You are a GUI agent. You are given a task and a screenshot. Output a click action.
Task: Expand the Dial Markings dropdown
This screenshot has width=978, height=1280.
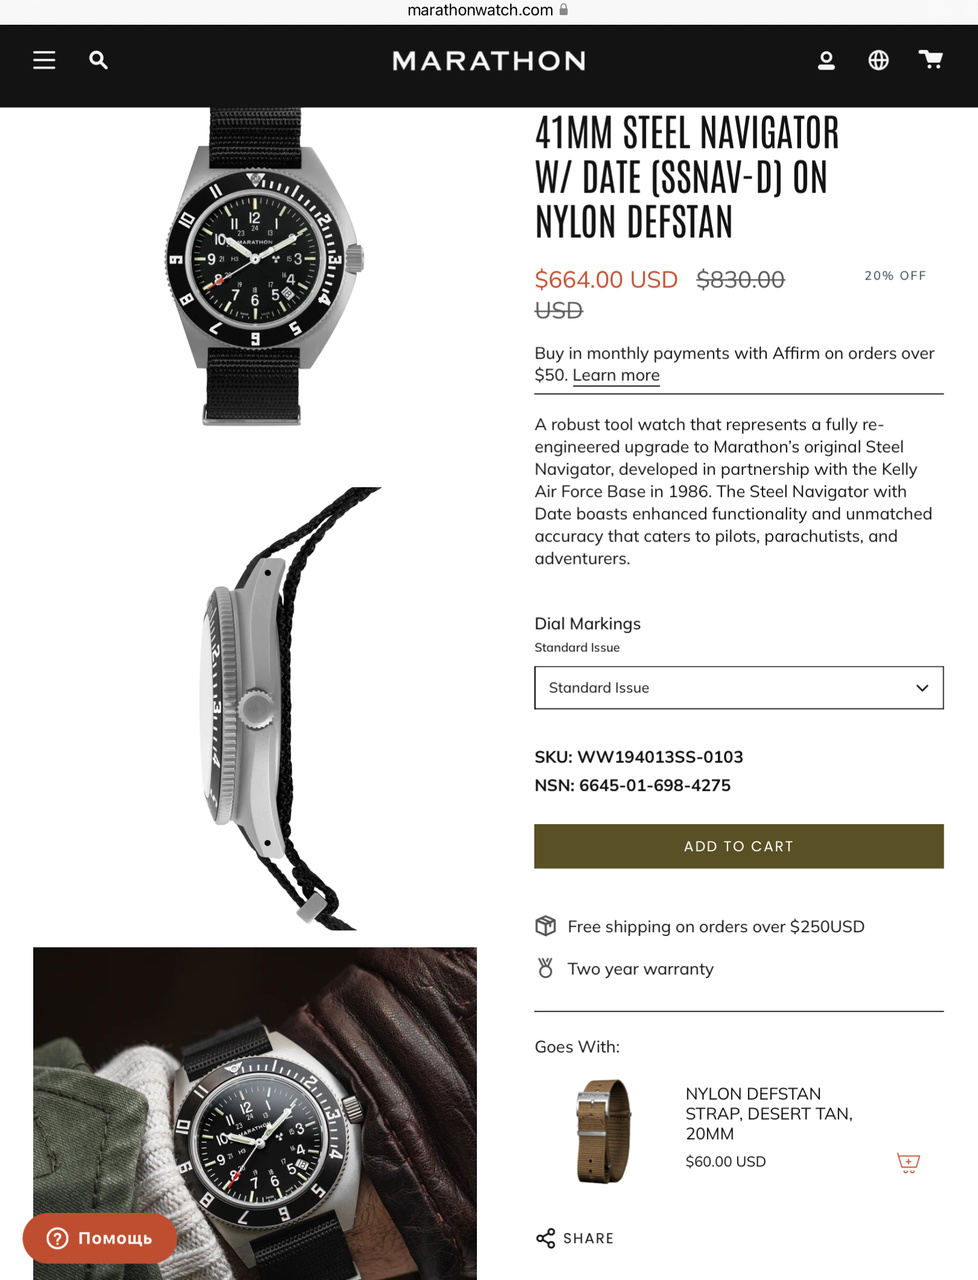click(x=739, y=688)
